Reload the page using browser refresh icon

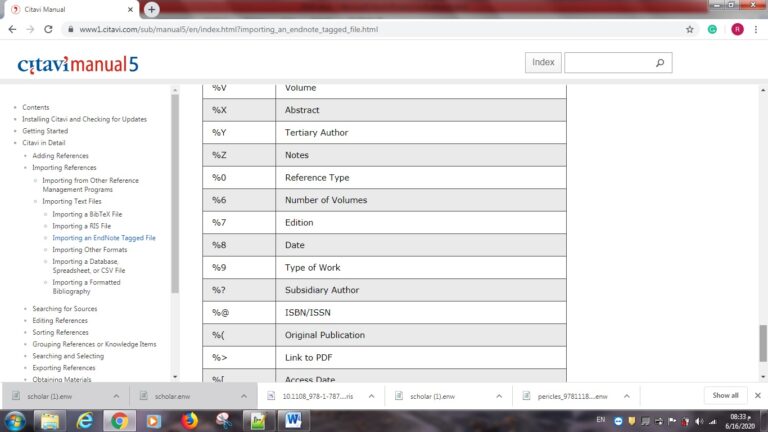point(49,29)
